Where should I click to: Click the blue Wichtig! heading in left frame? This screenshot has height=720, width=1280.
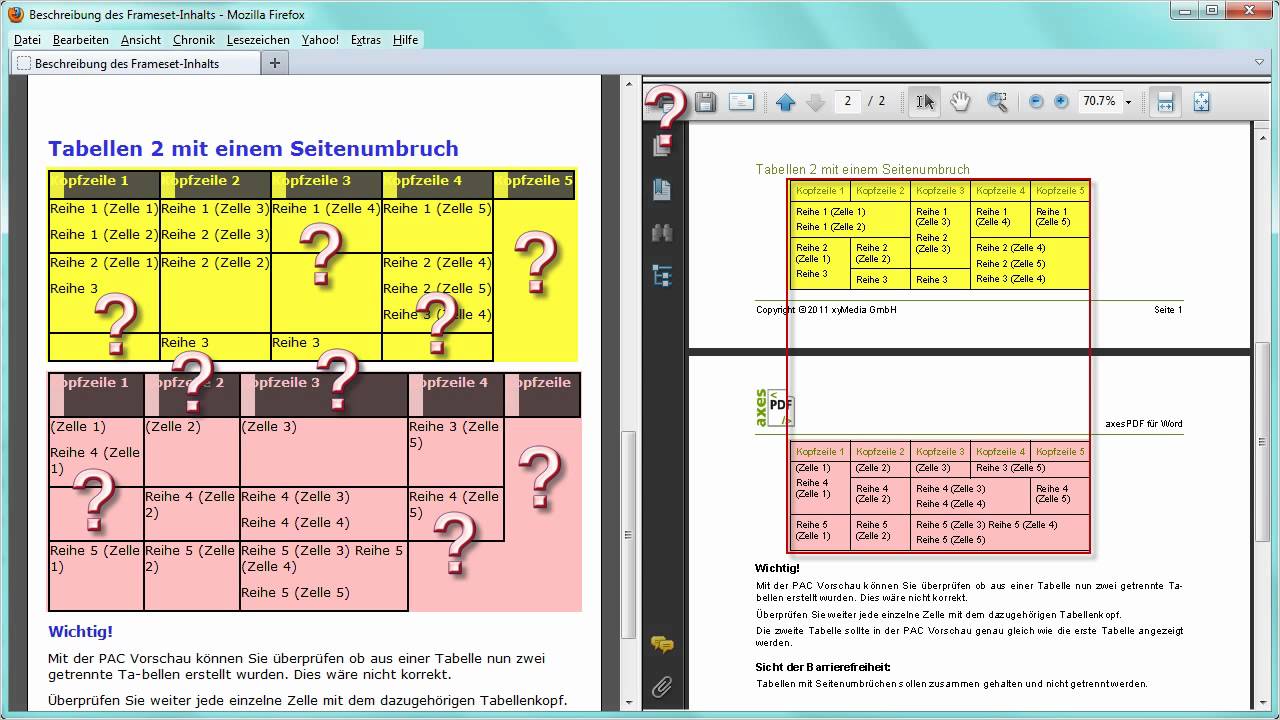[x=80, y=632]
